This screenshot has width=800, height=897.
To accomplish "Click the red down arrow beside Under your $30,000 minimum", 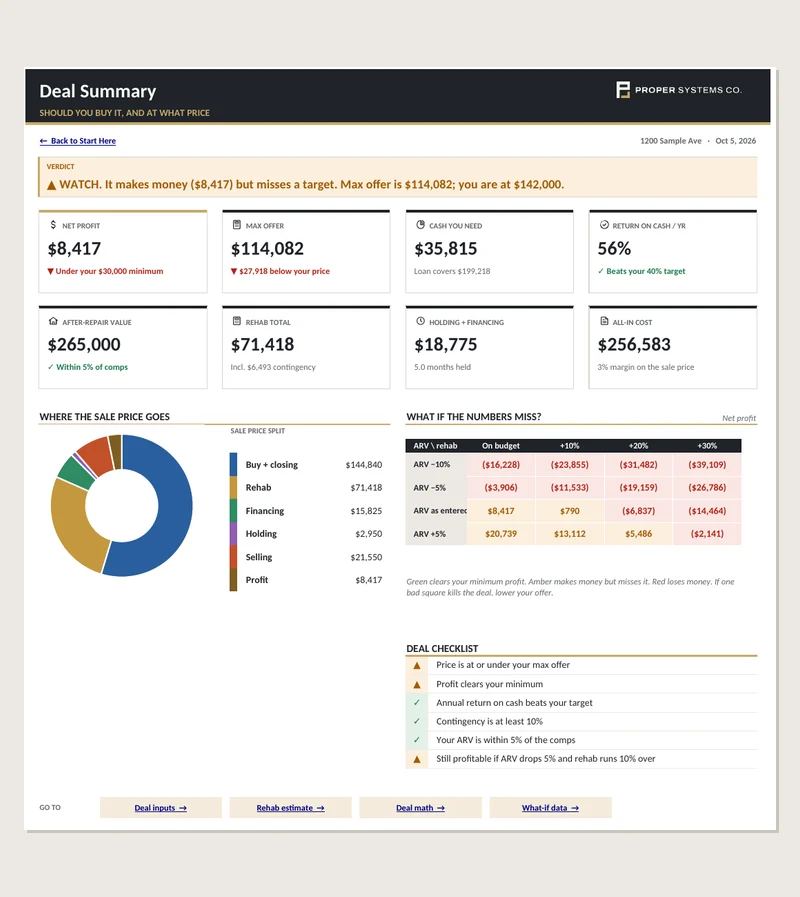I will coord(50,271).
